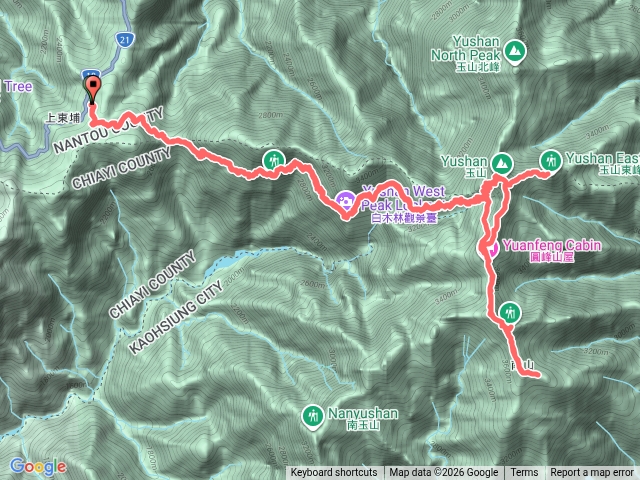
Task: Click the purple Tree label at left edge
Action: [x=16, y=87]
